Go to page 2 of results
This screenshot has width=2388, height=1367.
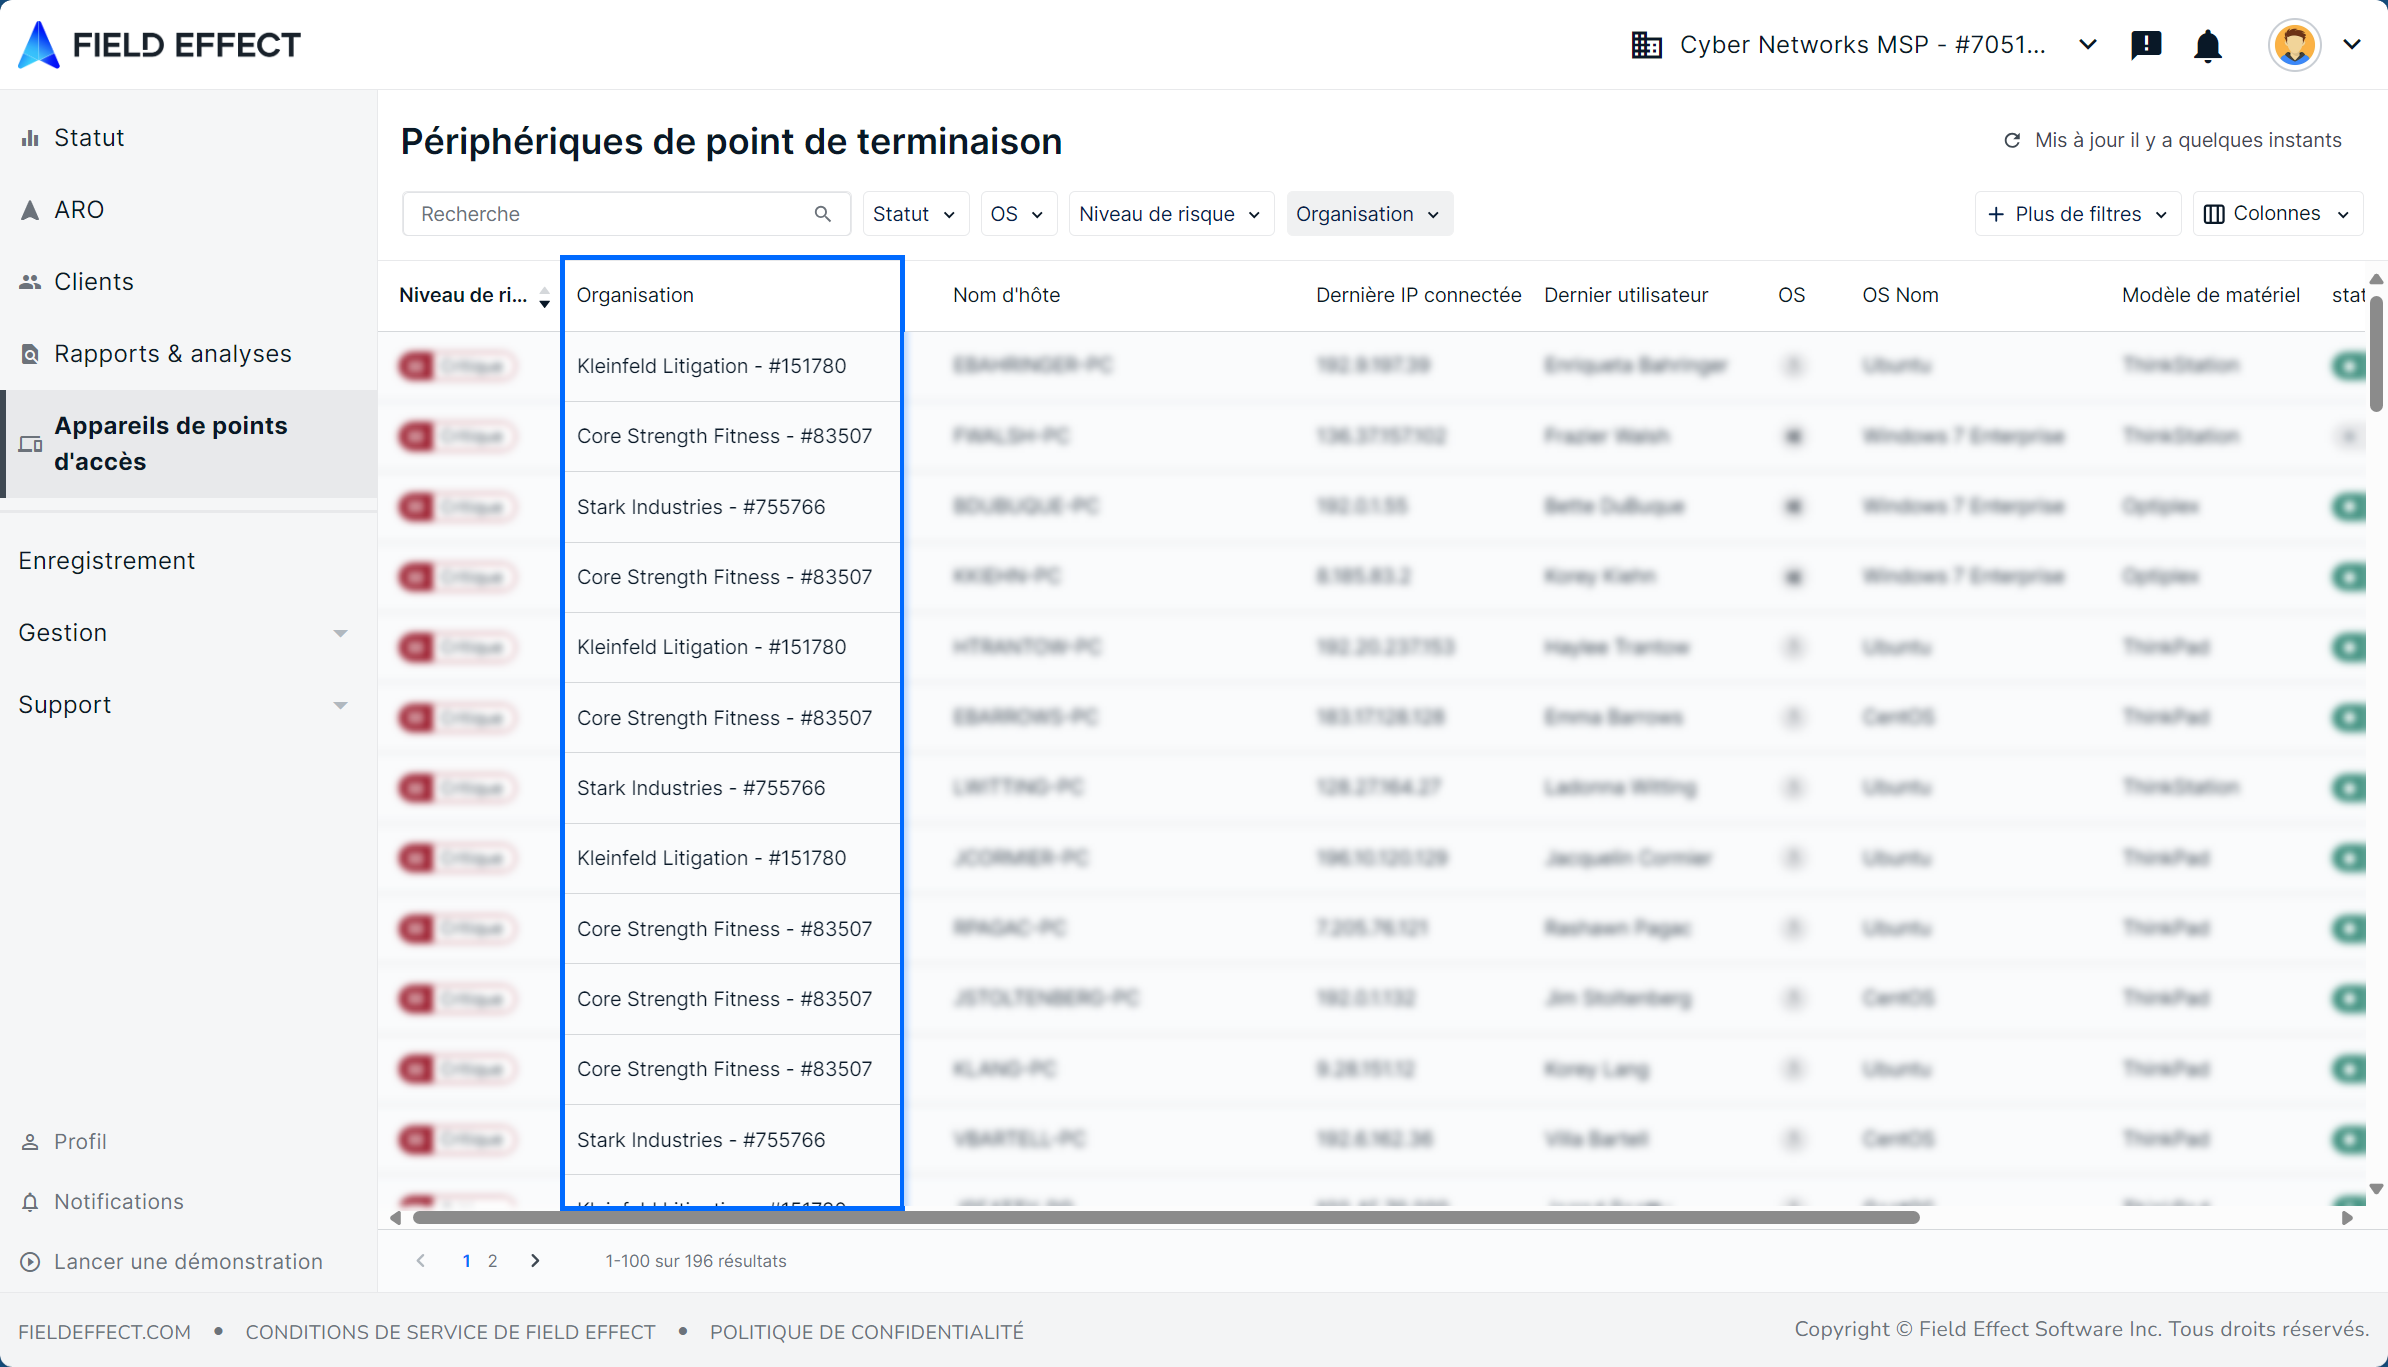click(492, 1261)
